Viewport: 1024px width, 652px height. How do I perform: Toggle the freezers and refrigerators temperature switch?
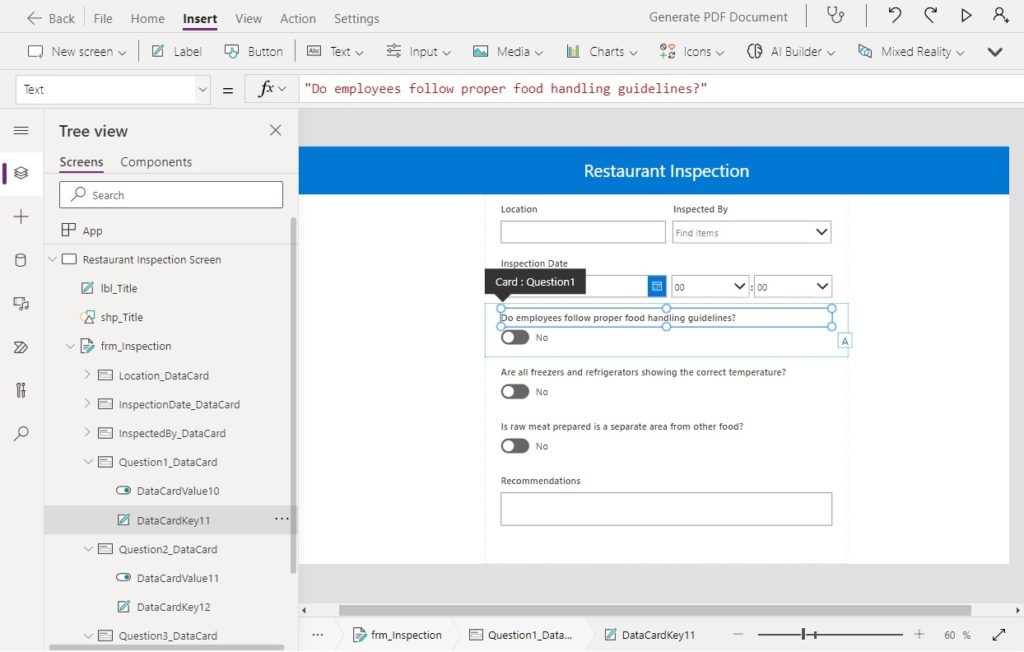[515, 392]
